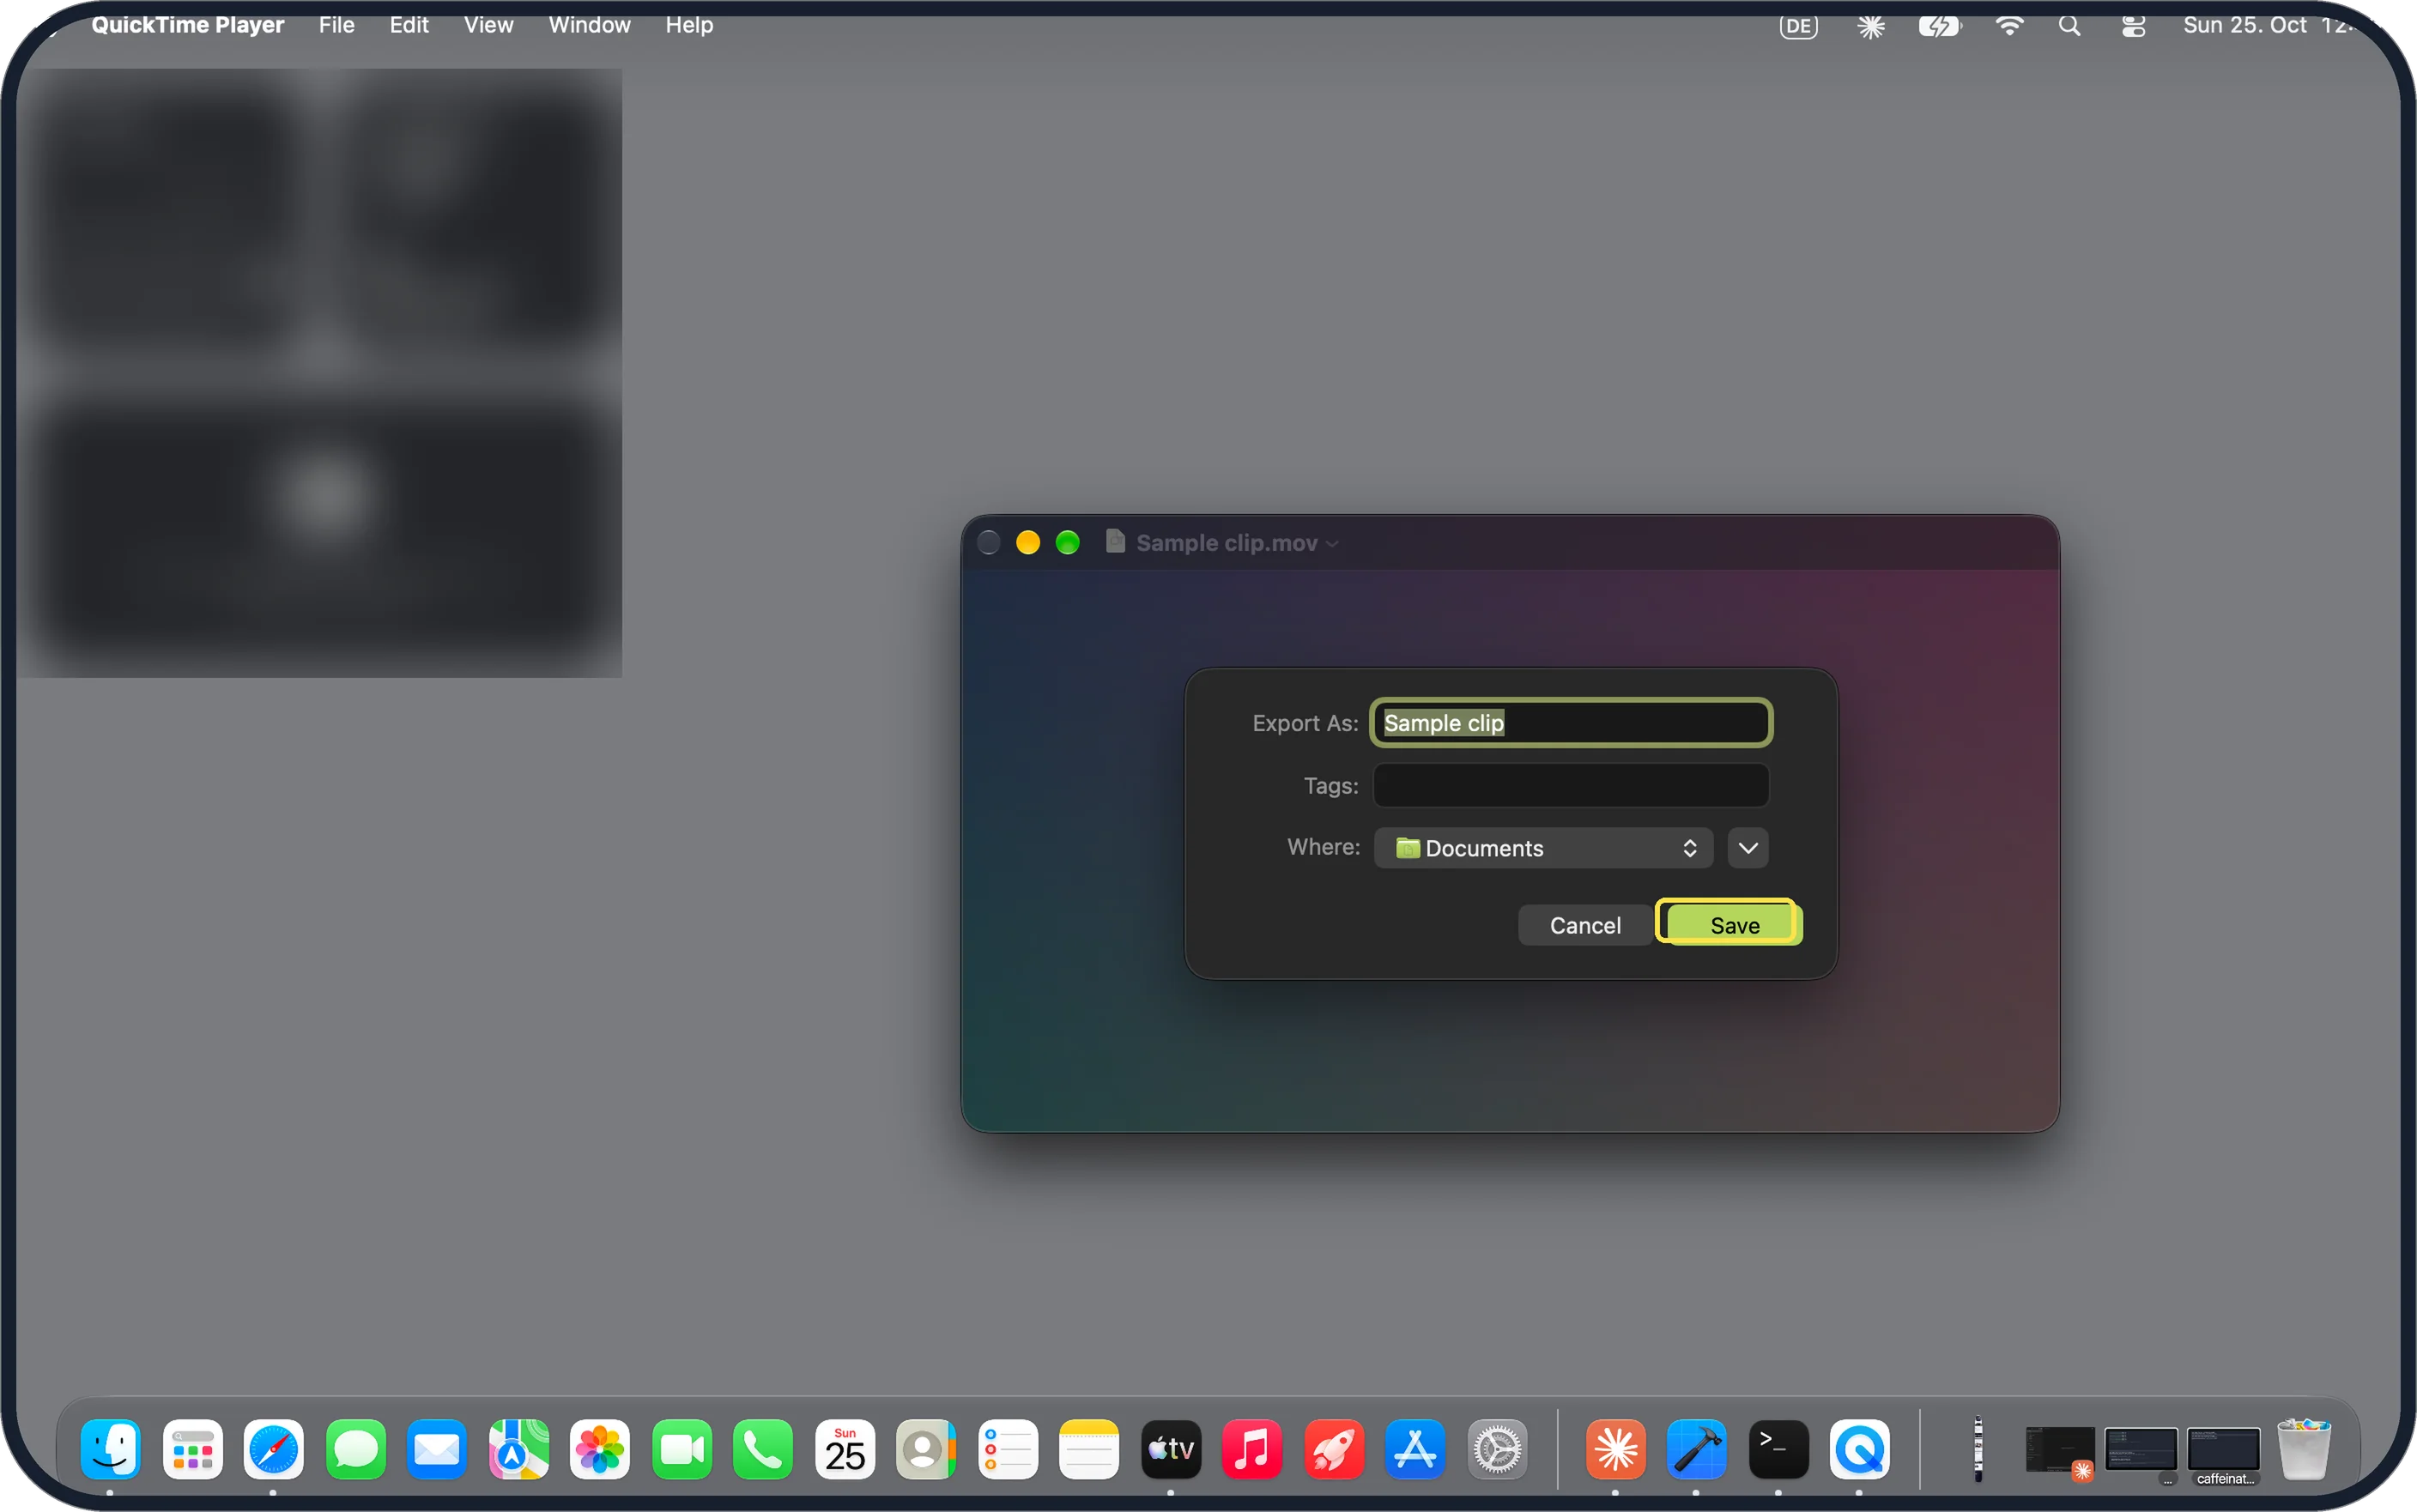The height and width of the screenshot is (1512, 2417).
Task: Open the View menu
Action: (x=488, y=25)
